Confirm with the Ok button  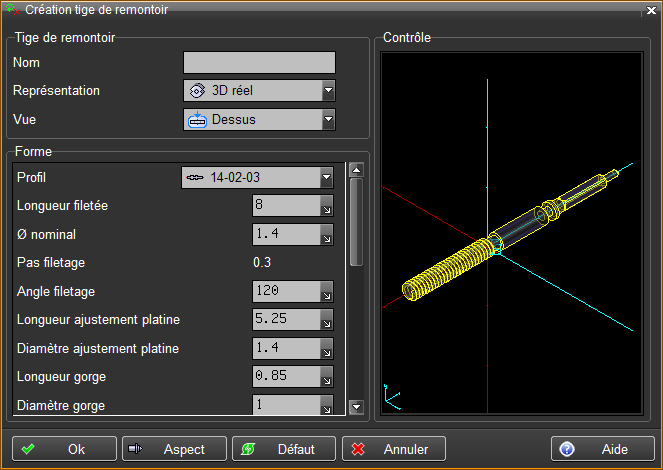coord(64,449)
